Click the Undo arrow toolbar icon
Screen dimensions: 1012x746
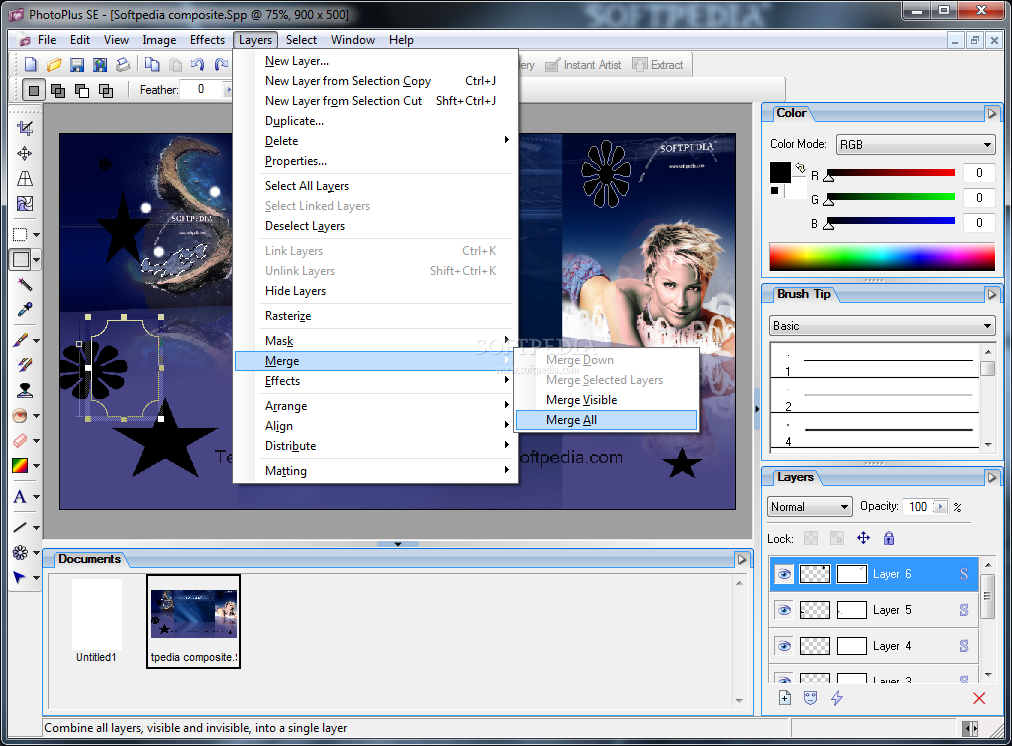coord(197,65)
